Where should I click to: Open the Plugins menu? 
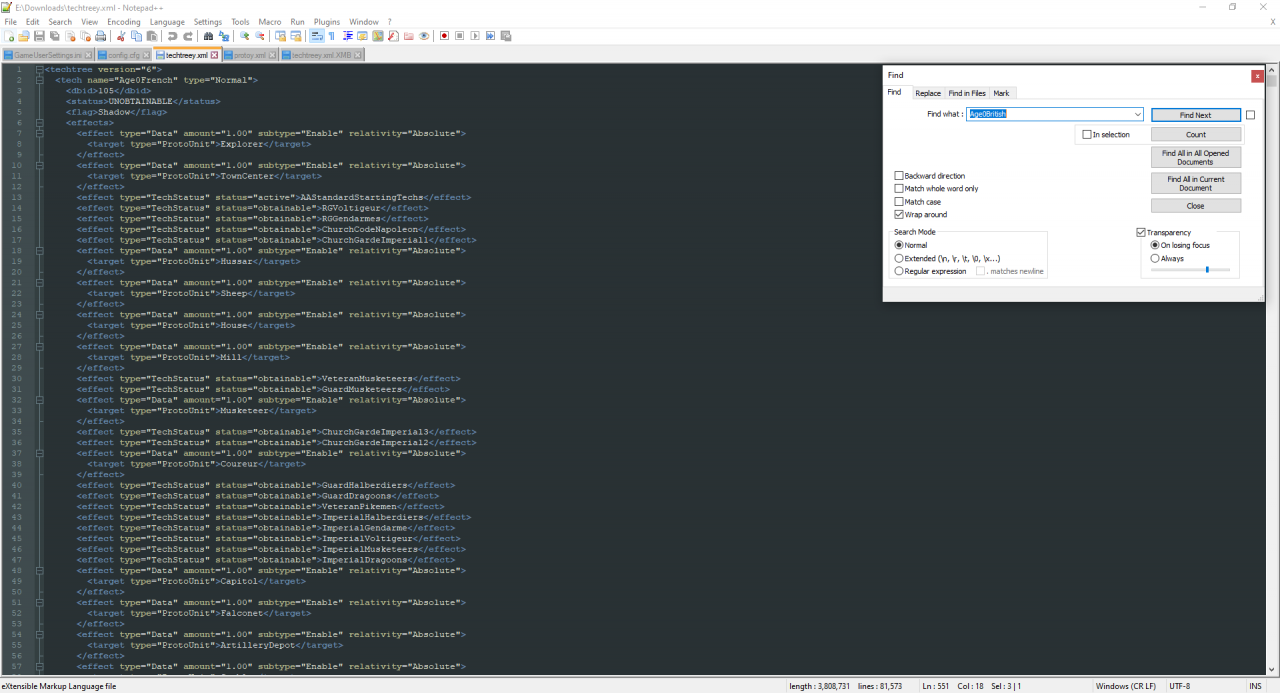(326, 21)
